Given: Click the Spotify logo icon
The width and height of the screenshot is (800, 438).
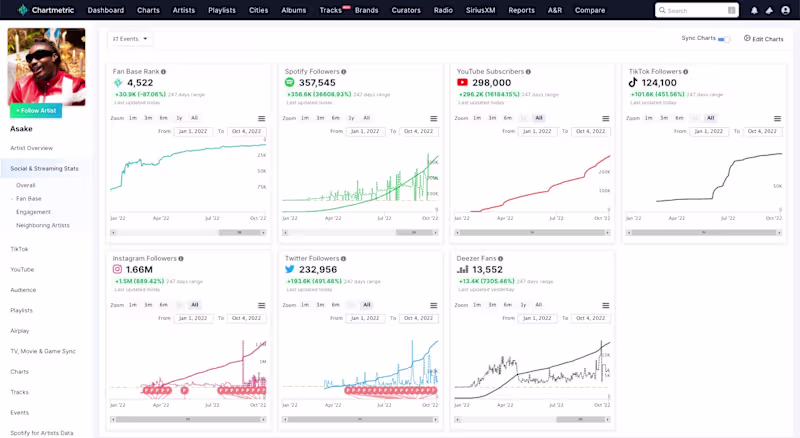Looking at the screenshot, I should click(x=289, y=82).
